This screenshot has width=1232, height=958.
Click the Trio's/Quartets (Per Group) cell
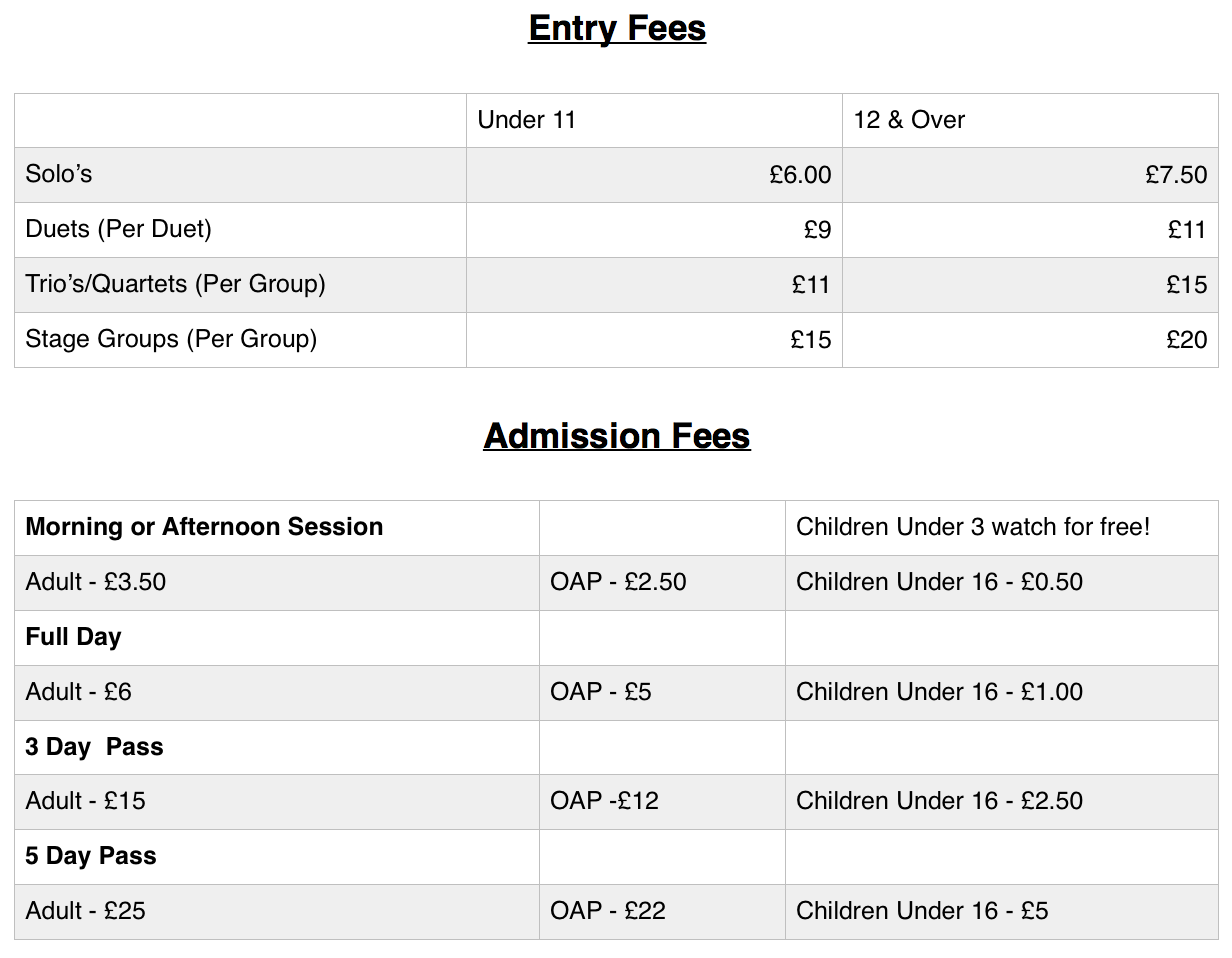click(241, 285)
